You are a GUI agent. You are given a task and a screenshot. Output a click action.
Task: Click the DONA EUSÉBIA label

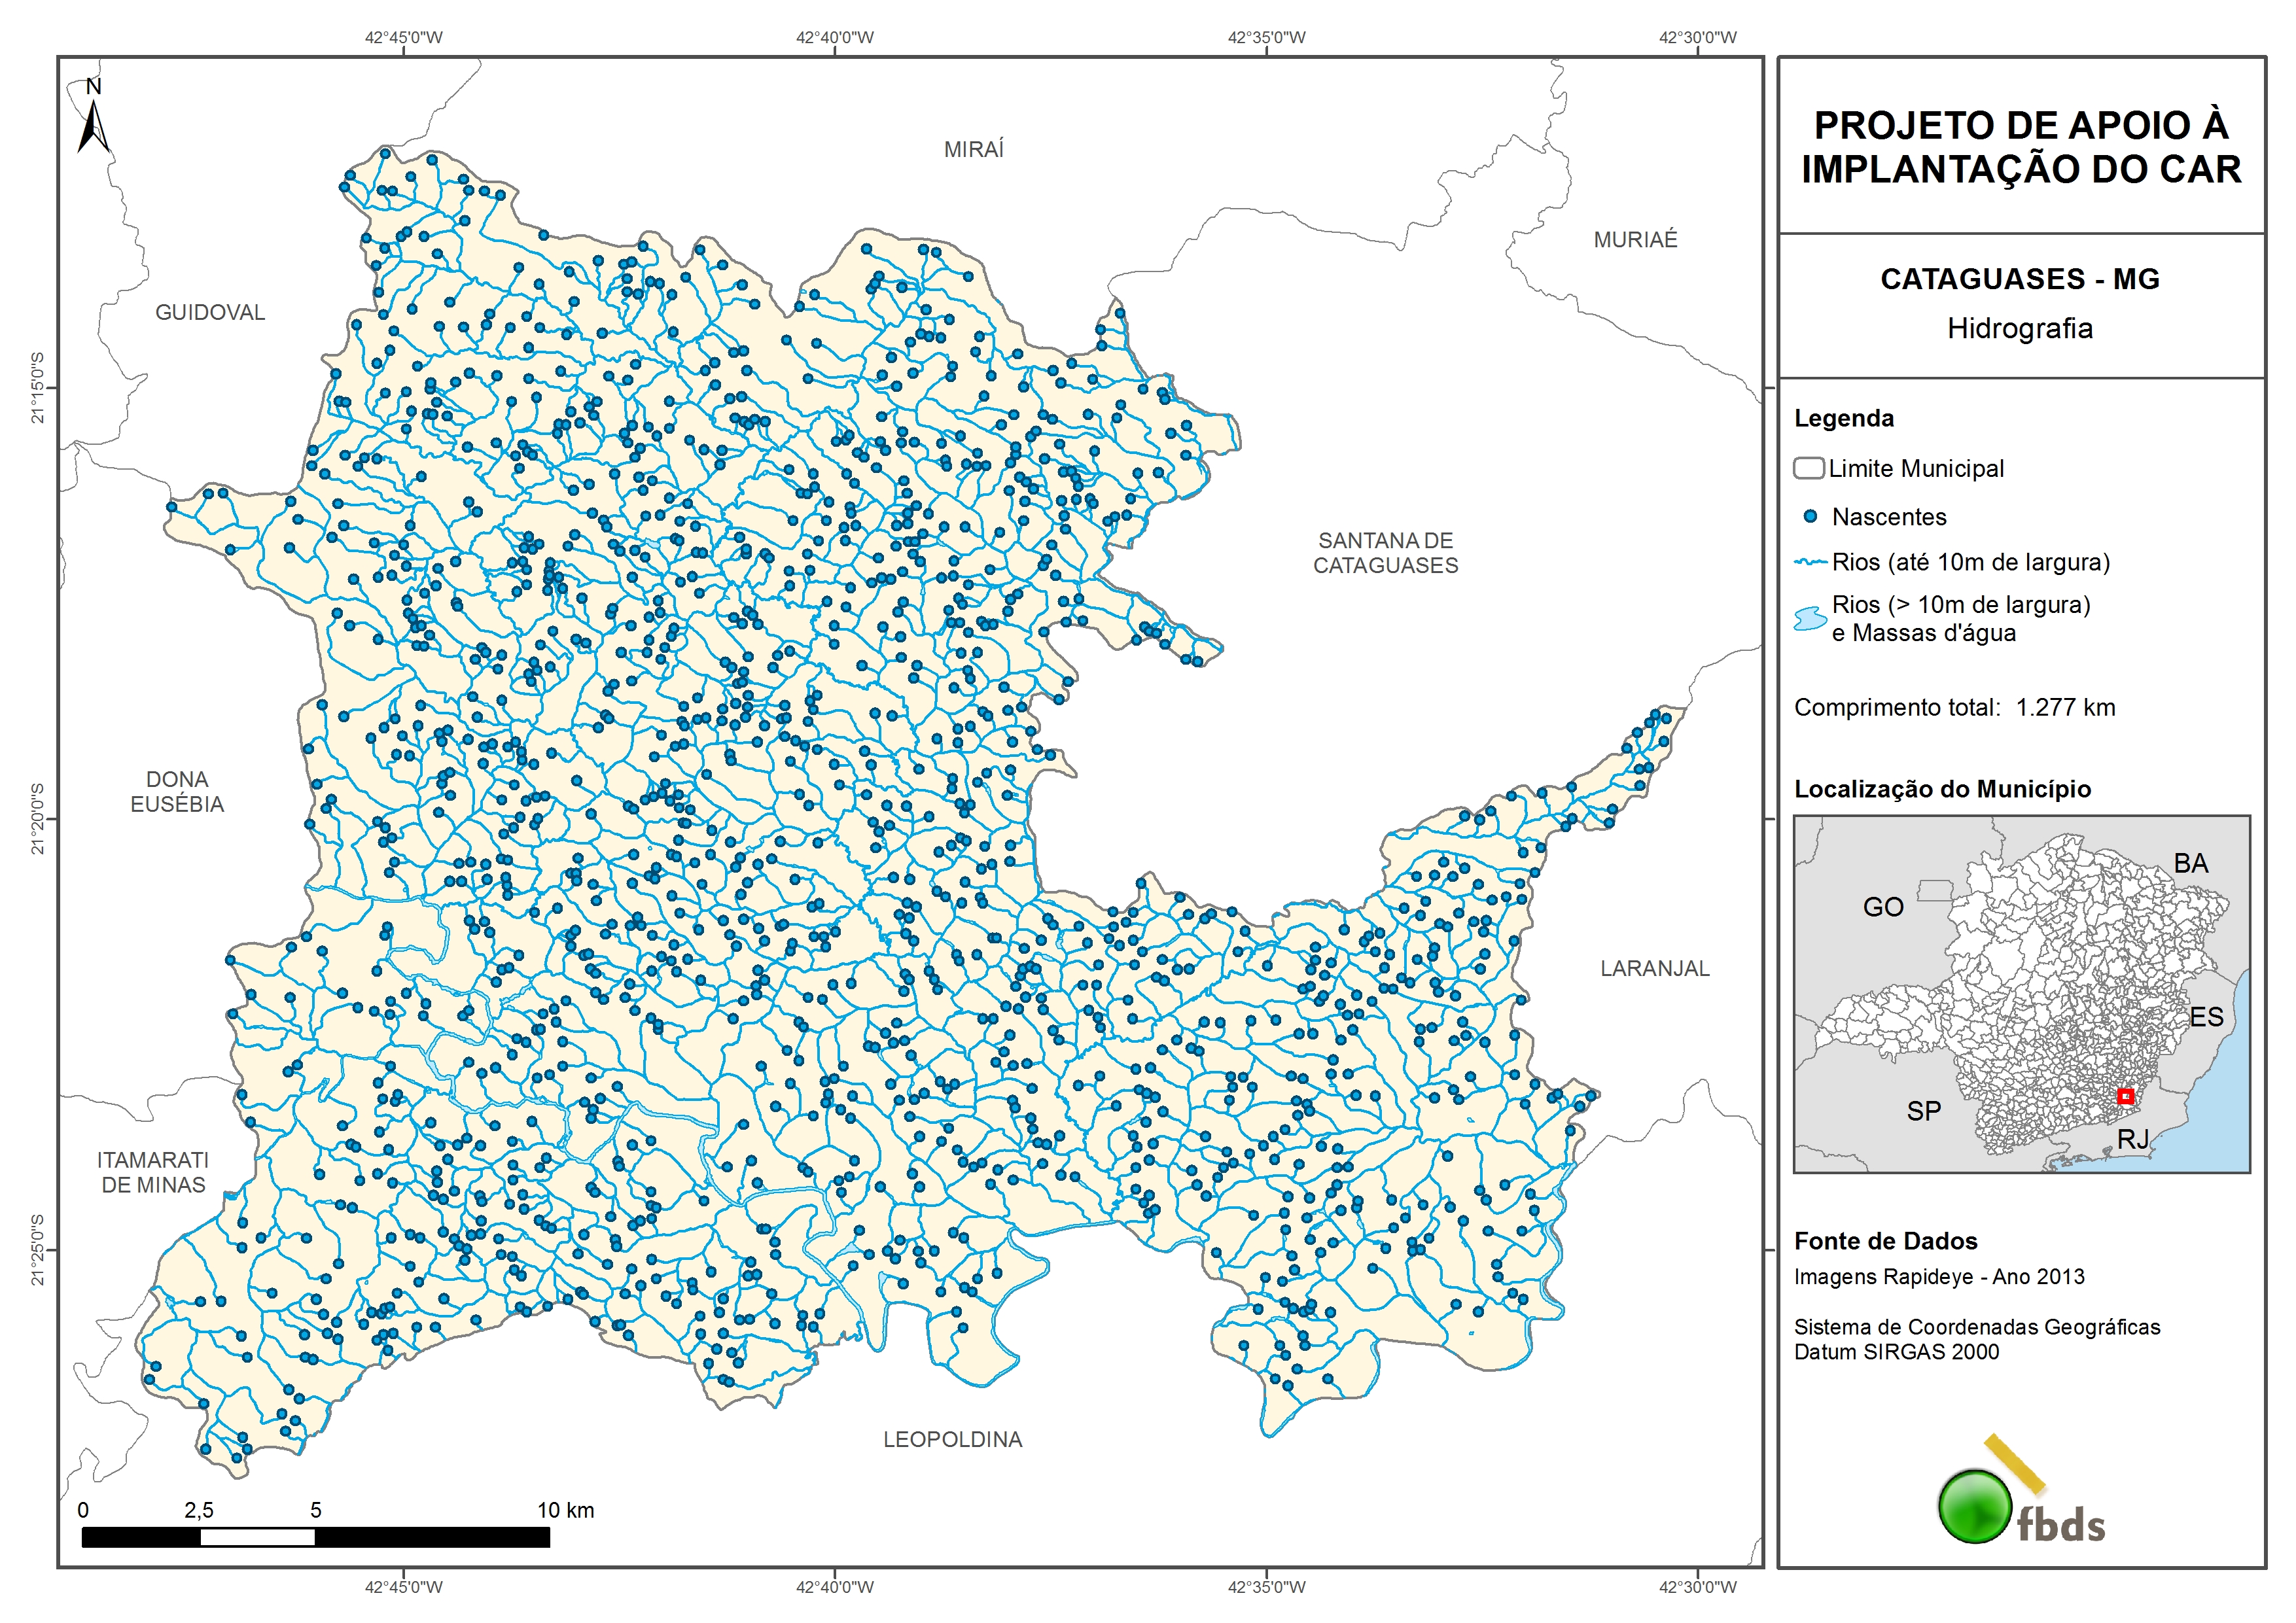(177, 792)
